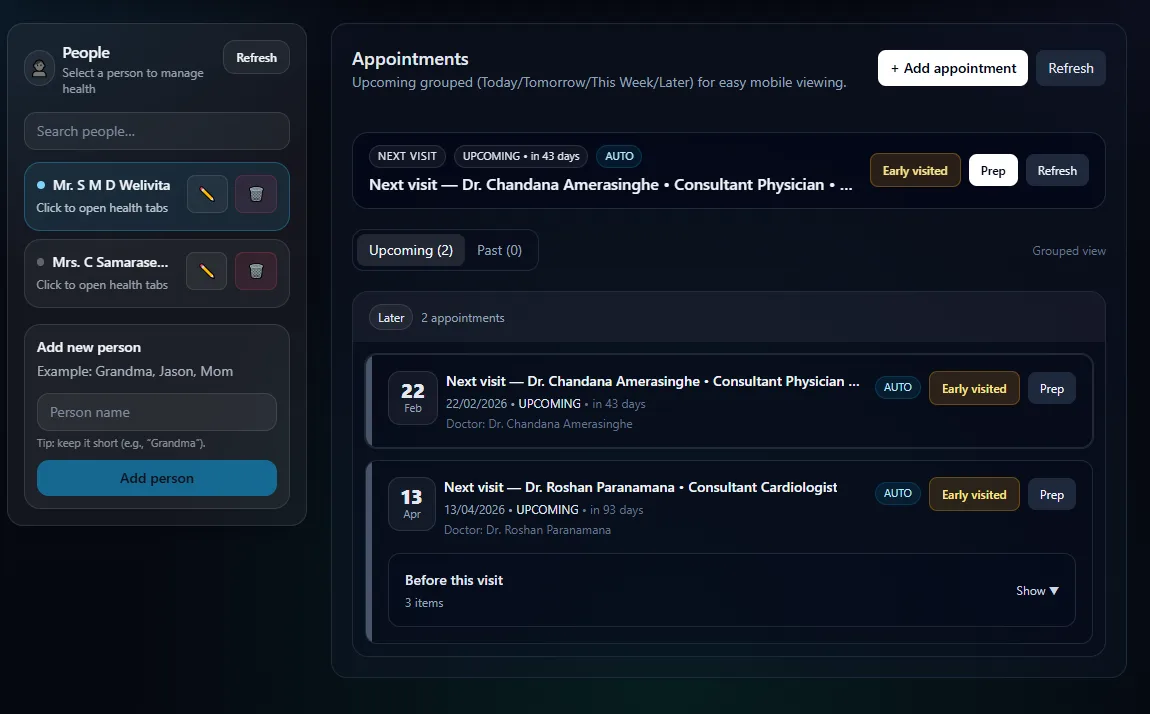Click the 13 Apr date badge
The height and width of the screenshot is (714, 1150).
(412, 504)
